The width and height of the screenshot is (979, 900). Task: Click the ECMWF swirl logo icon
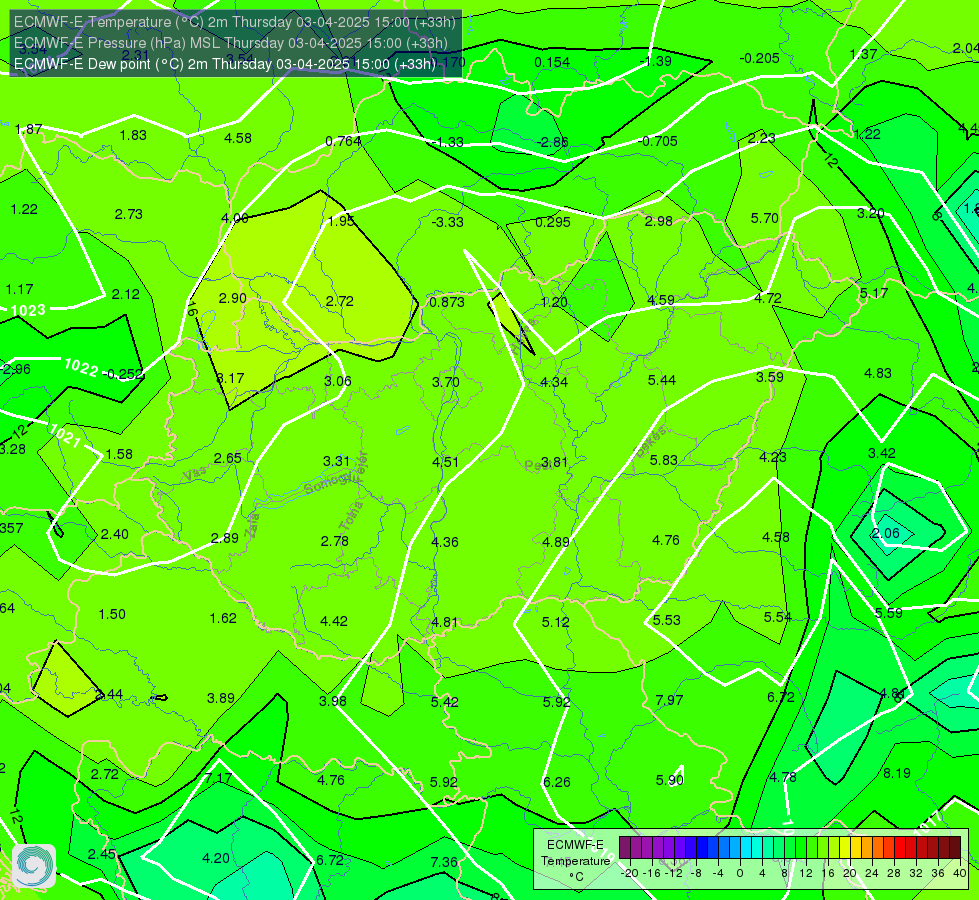pyautogui.click(x=34, y=866)
